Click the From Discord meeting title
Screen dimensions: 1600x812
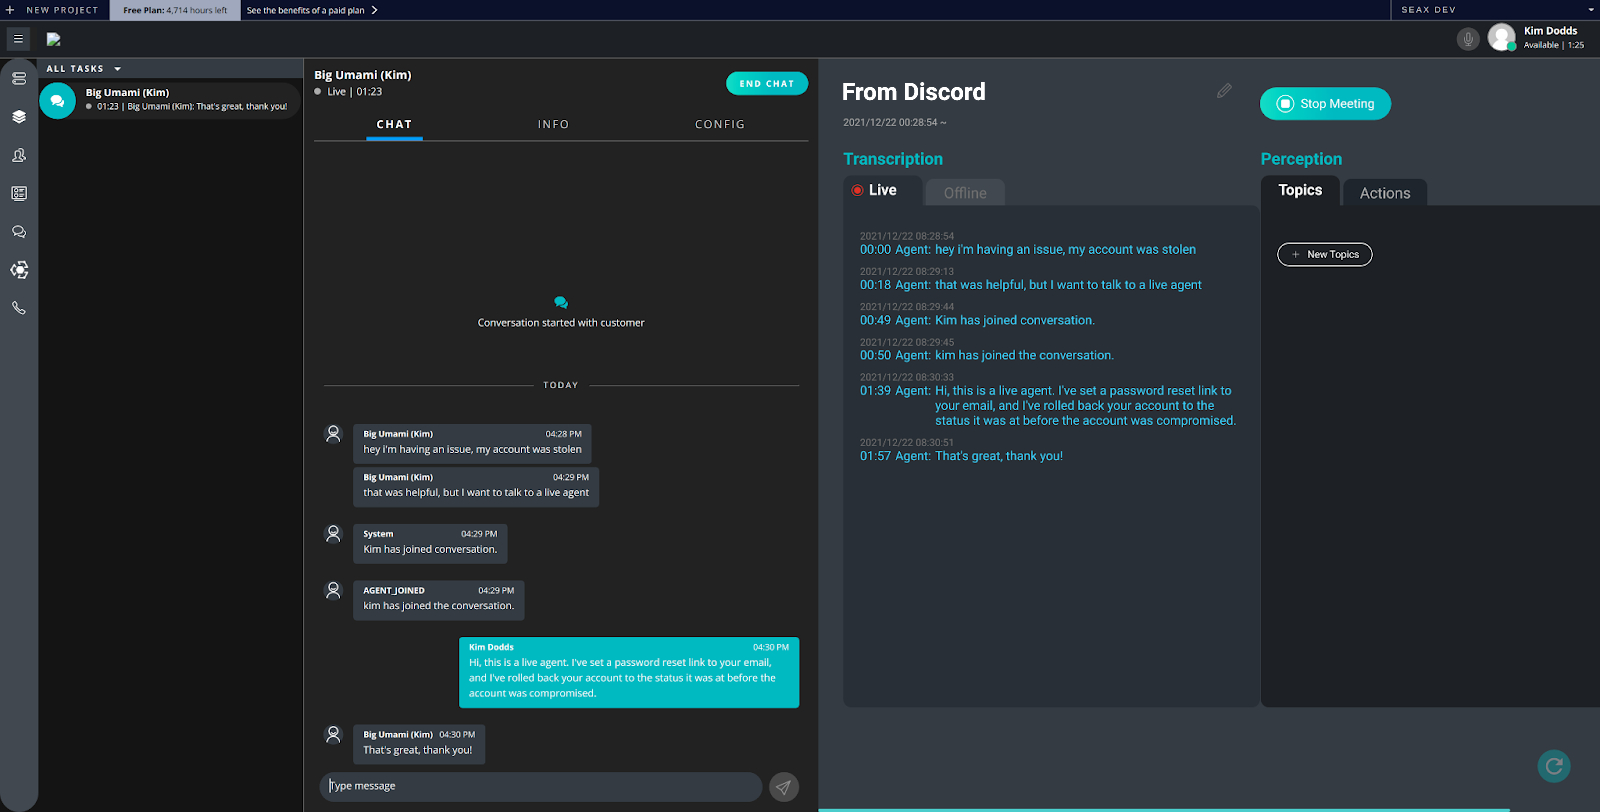tap(914, 92)
